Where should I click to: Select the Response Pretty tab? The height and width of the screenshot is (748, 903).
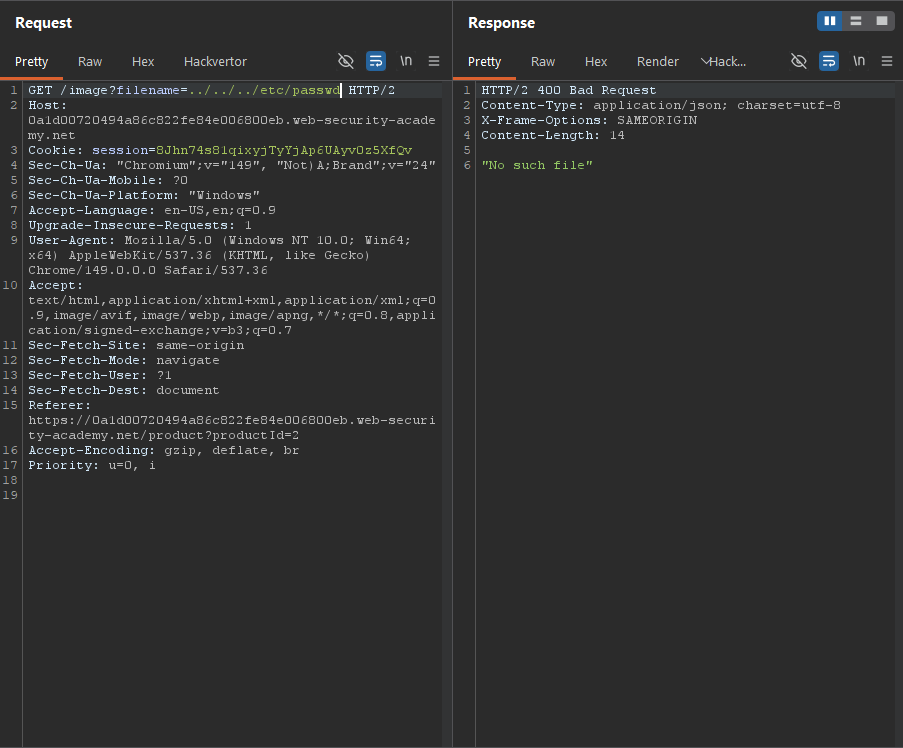click(484, 62)
